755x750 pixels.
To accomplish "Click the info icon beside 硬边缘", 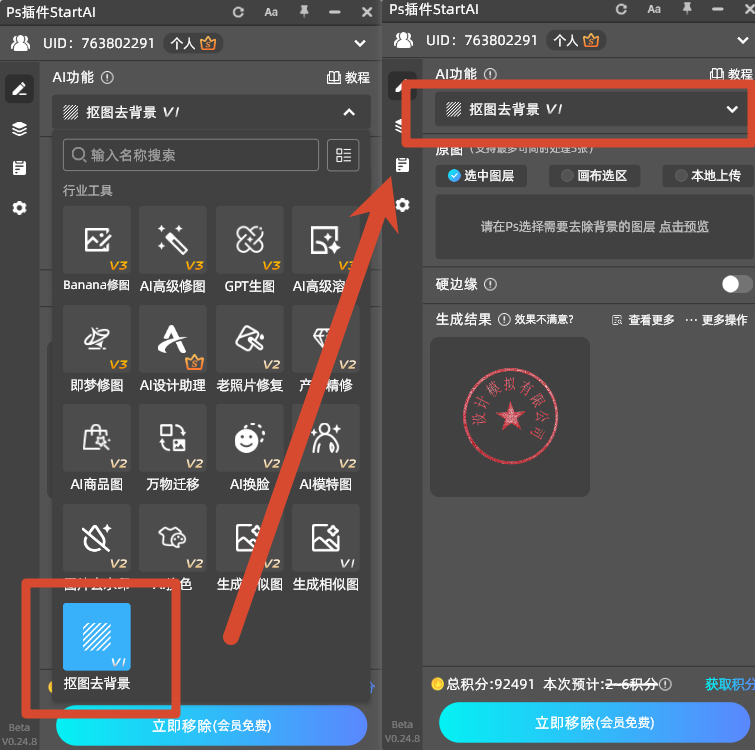I will [490, 284].
